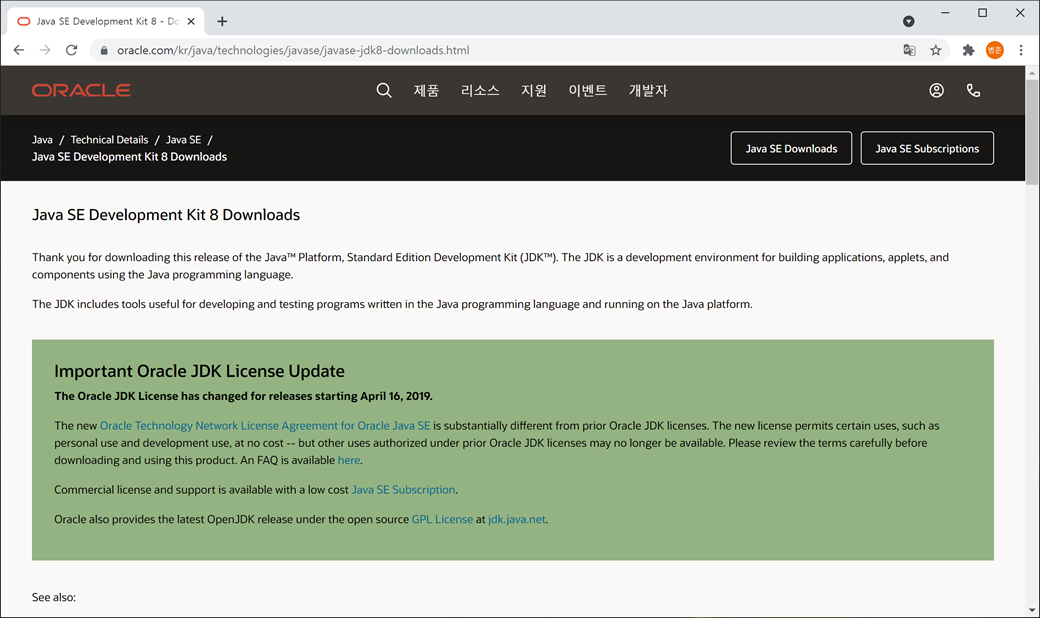The width and height of the screenshot is (1040, 618).
Task: Open the Java SE Subscription link
Action: click(403, 490)
